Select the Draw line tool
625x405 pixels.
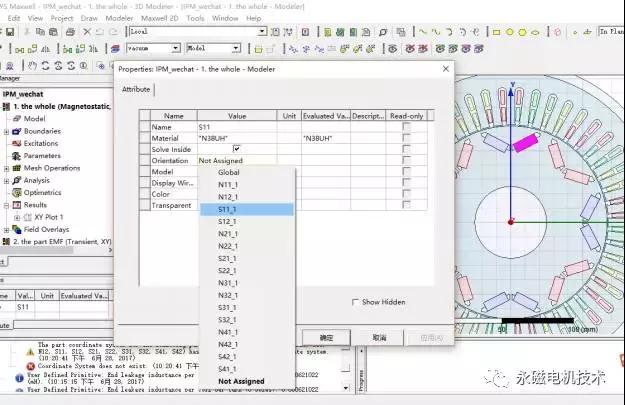pyautogui.click(x=423, y=32)
